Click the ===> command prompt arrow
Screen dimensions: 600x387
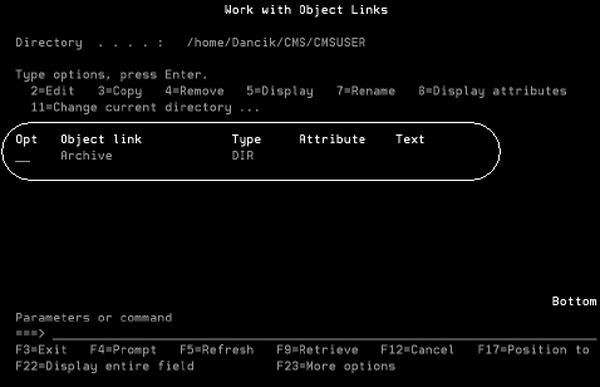[x=30, y=333]
